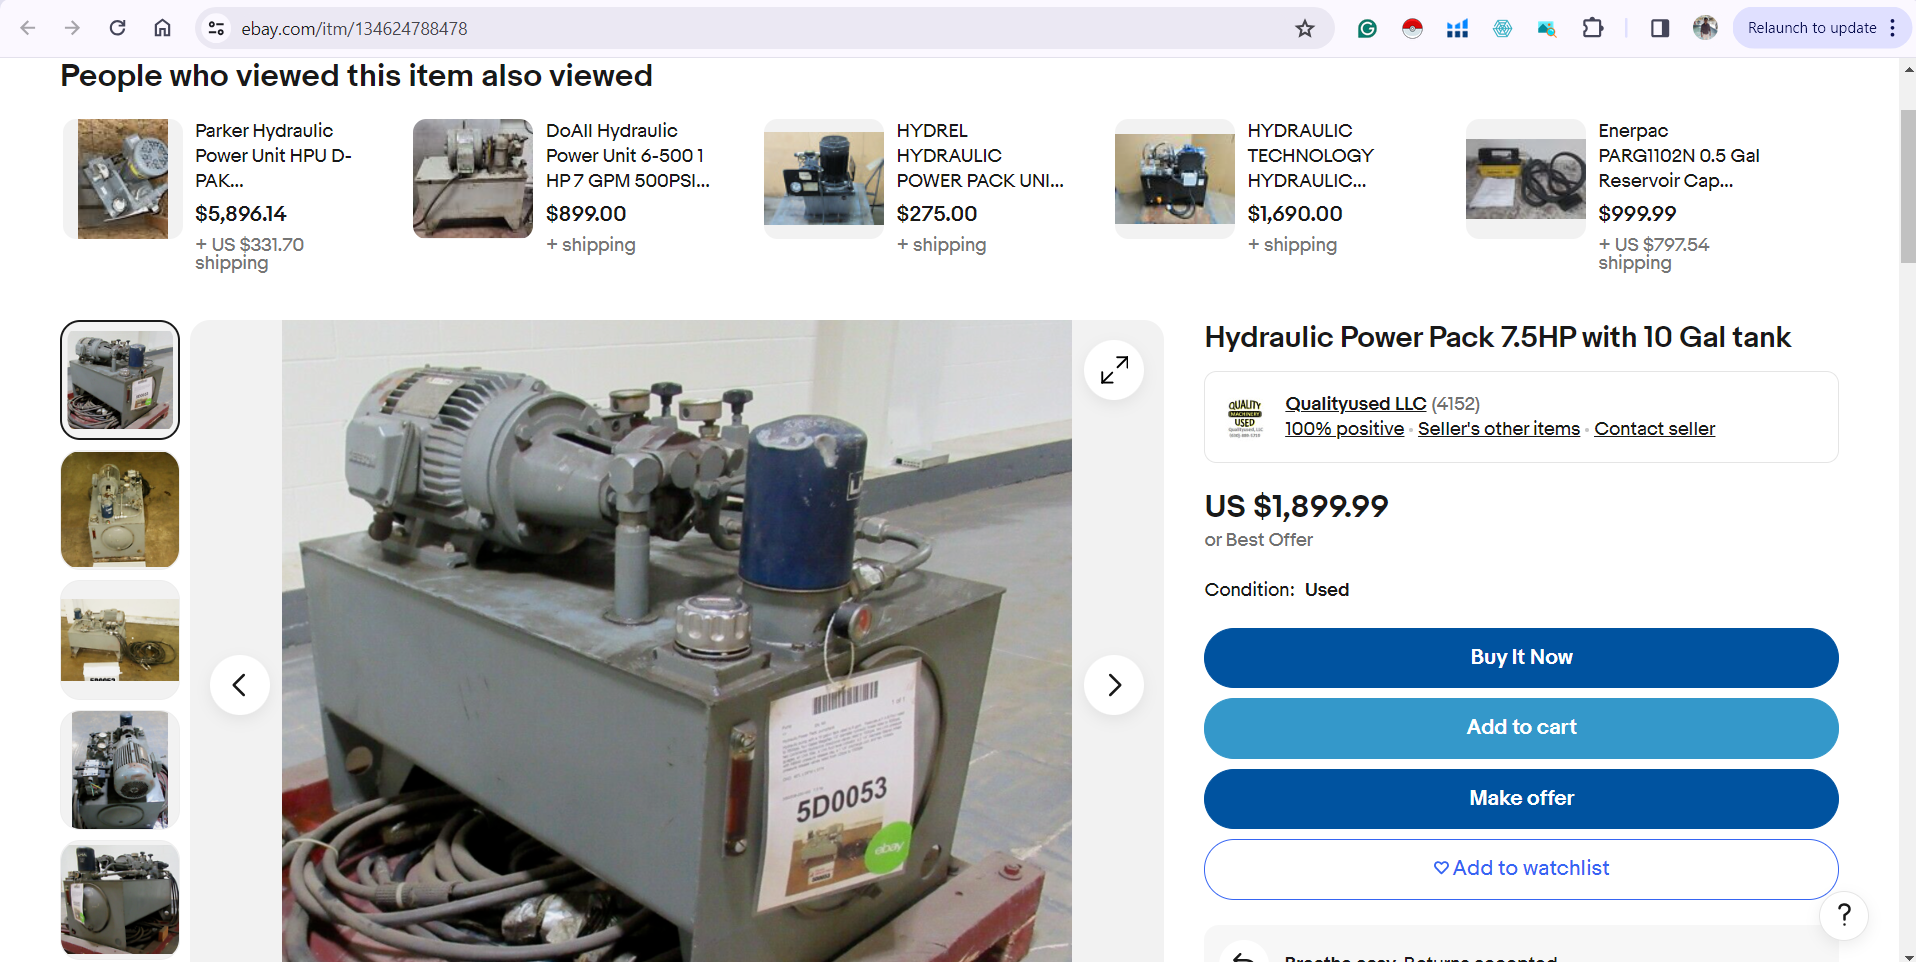Open the help question mark button
This screenshot has height=962, width=1916.
tap(1844, 915)
